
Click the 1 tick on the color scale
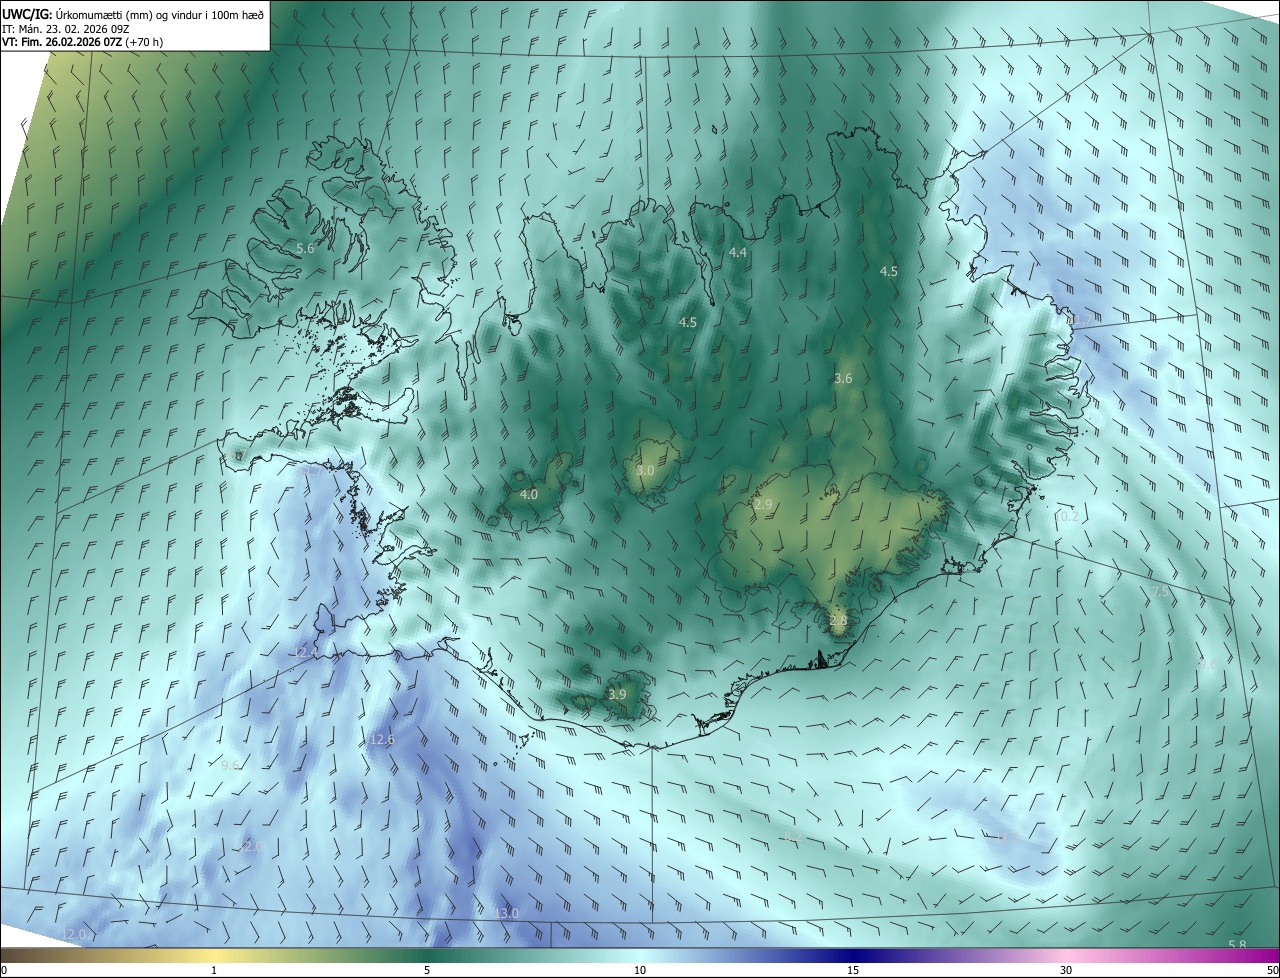[214, 970]
